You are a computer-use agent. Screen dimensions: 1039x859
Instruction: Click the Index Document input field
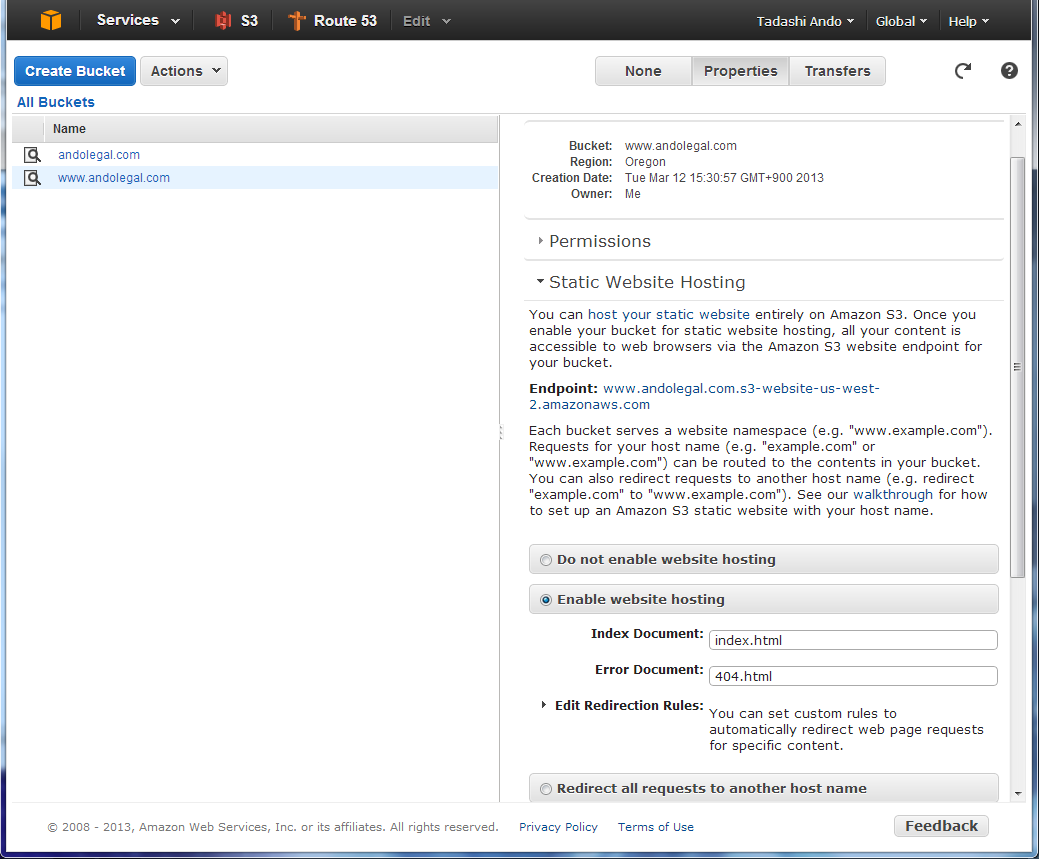(x=853, y=640)
